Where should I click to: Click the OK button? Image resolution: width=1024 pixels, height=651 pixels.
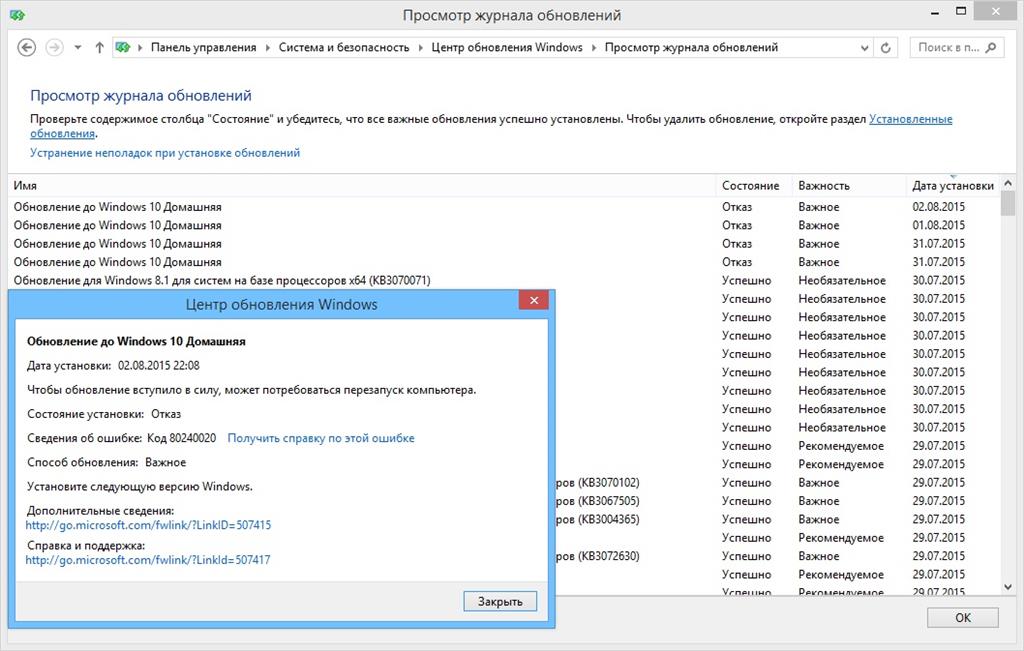(x=963, y=618)
